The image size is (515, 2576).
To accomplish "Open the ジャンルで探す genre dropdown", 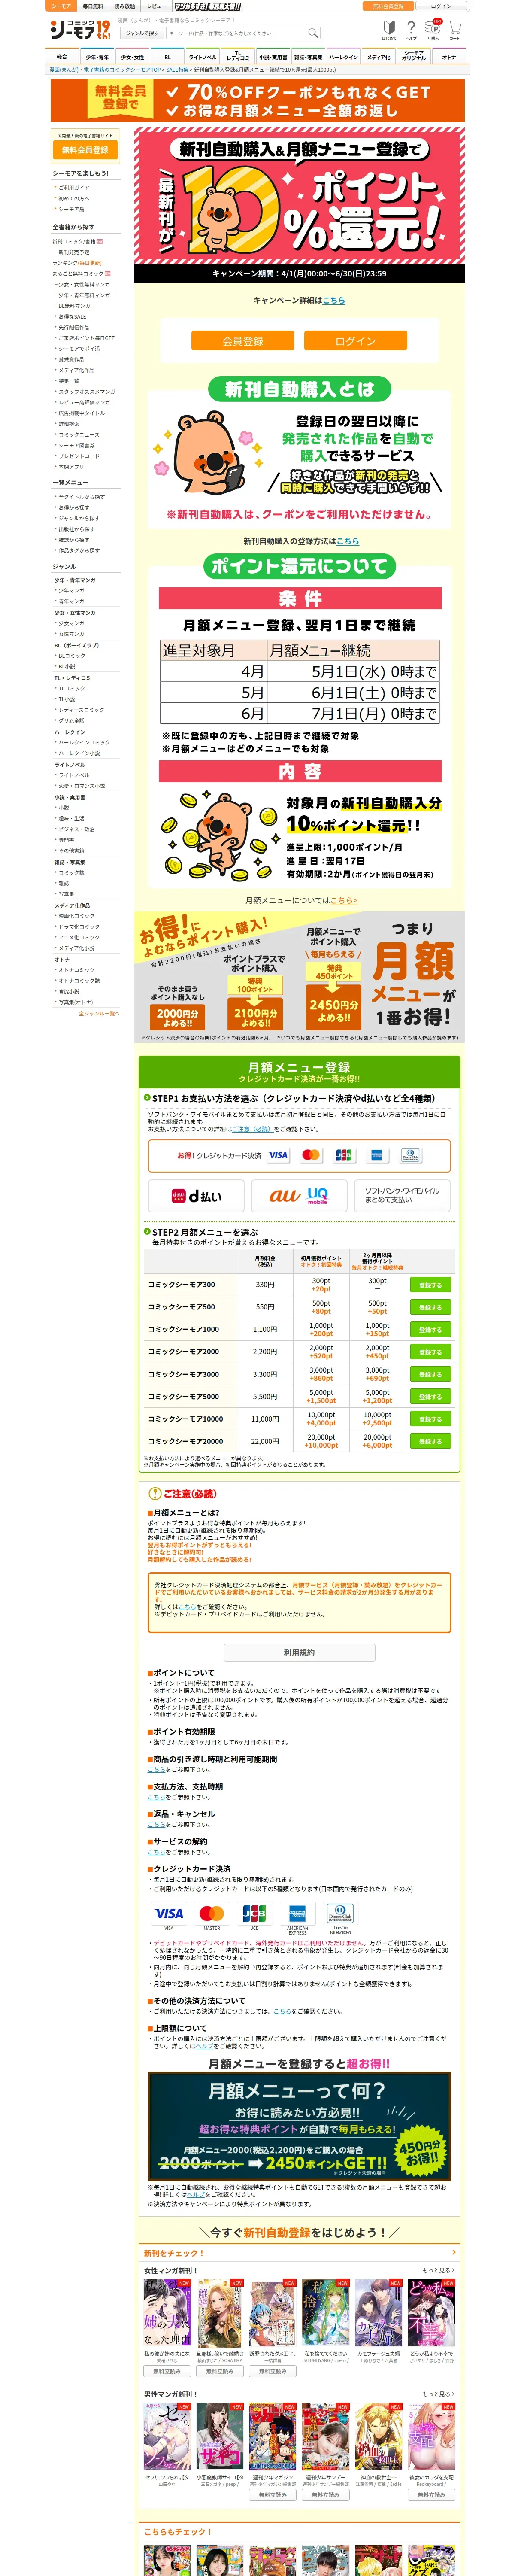I will pos(141,33).
